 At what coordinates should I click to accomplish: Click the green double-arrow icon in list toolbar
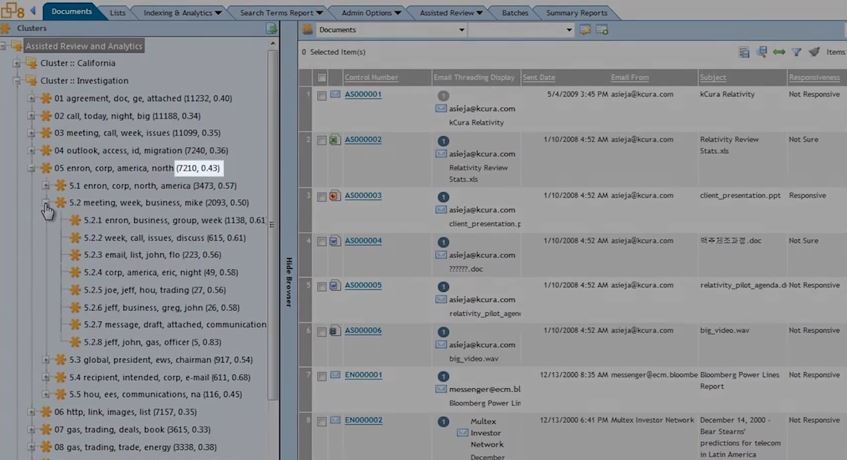tap(779, 52)
